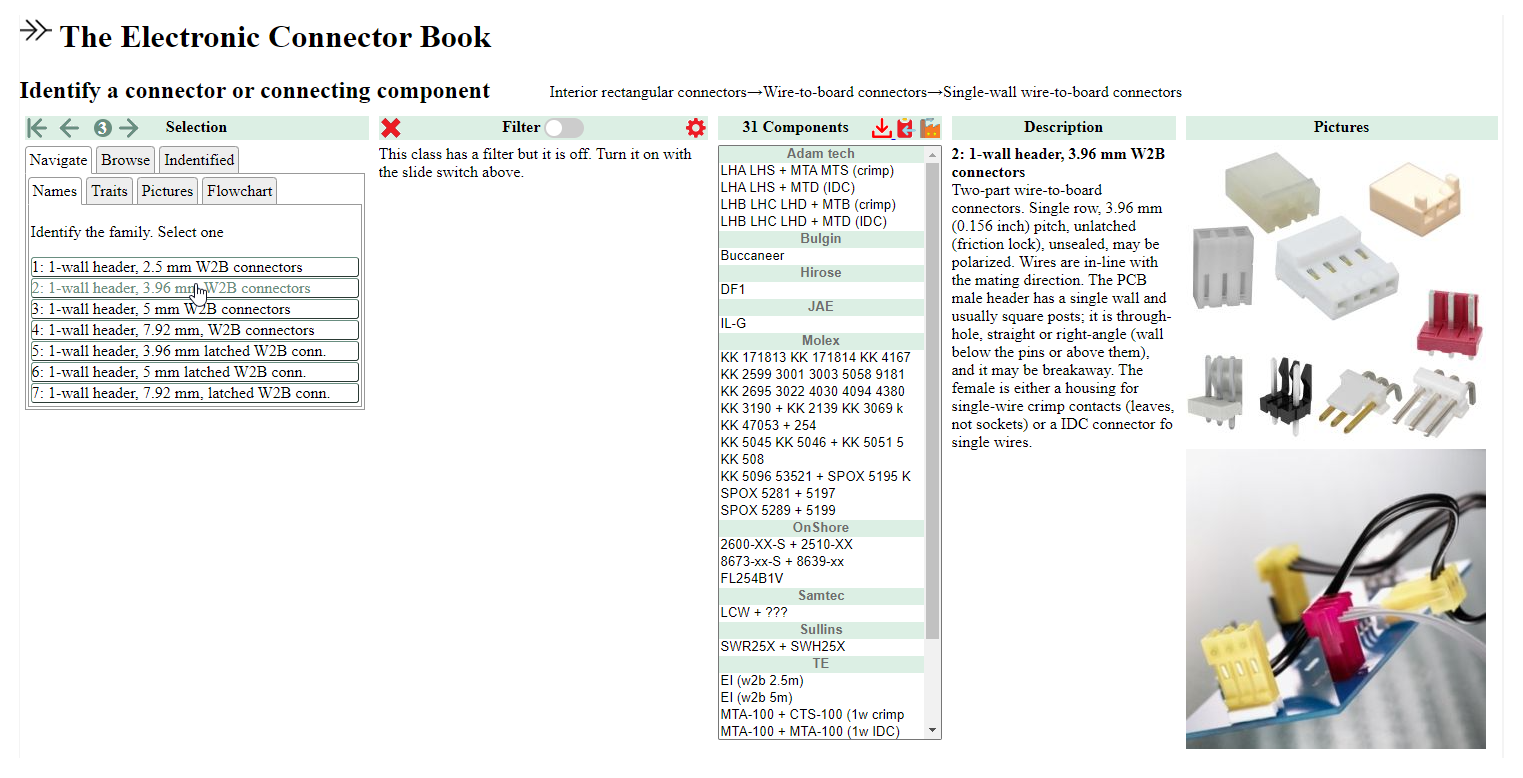Image resolution: width=1523 pixels, height=778 pixels.
Task: Open filter settings with the red gear
Action: (x=695, y=128)
